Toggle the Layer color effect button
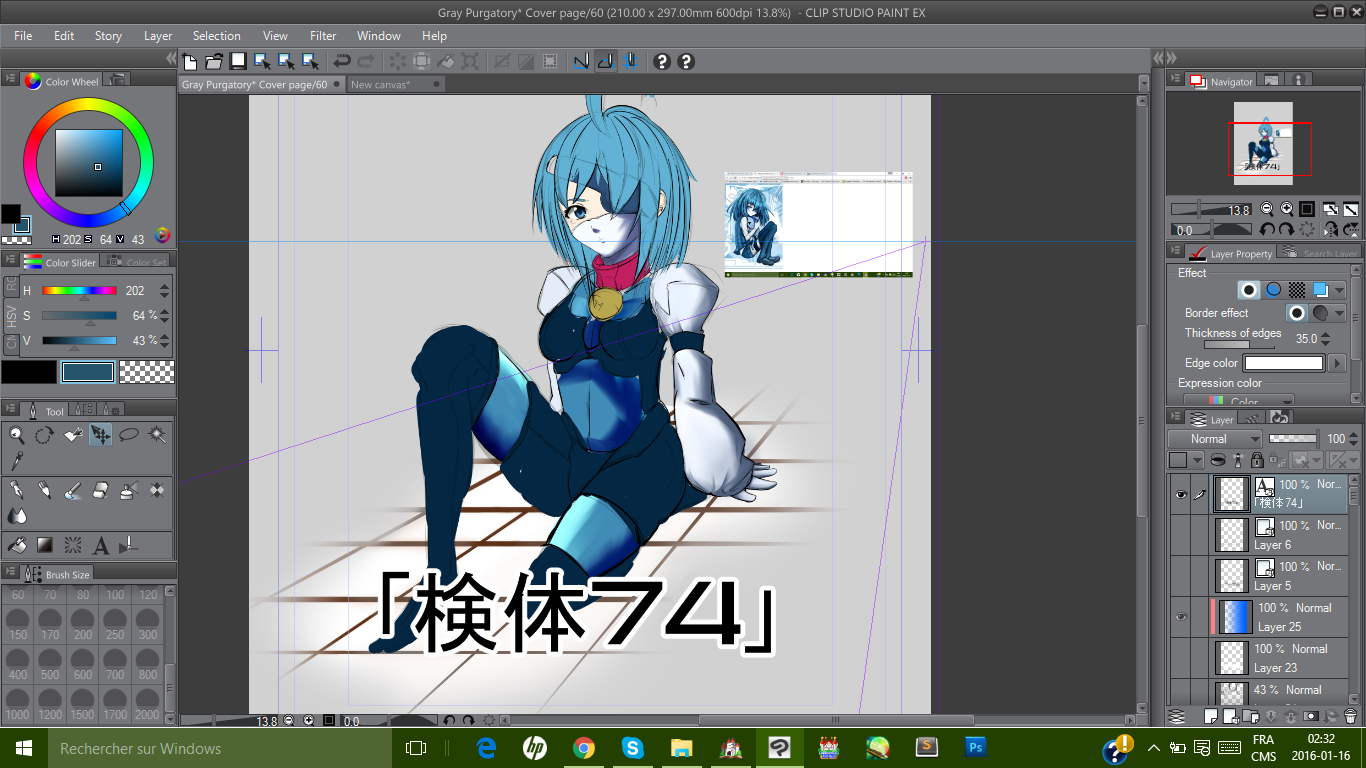This screenshot has width=1366, height=768. click(x=1321, y=290)
